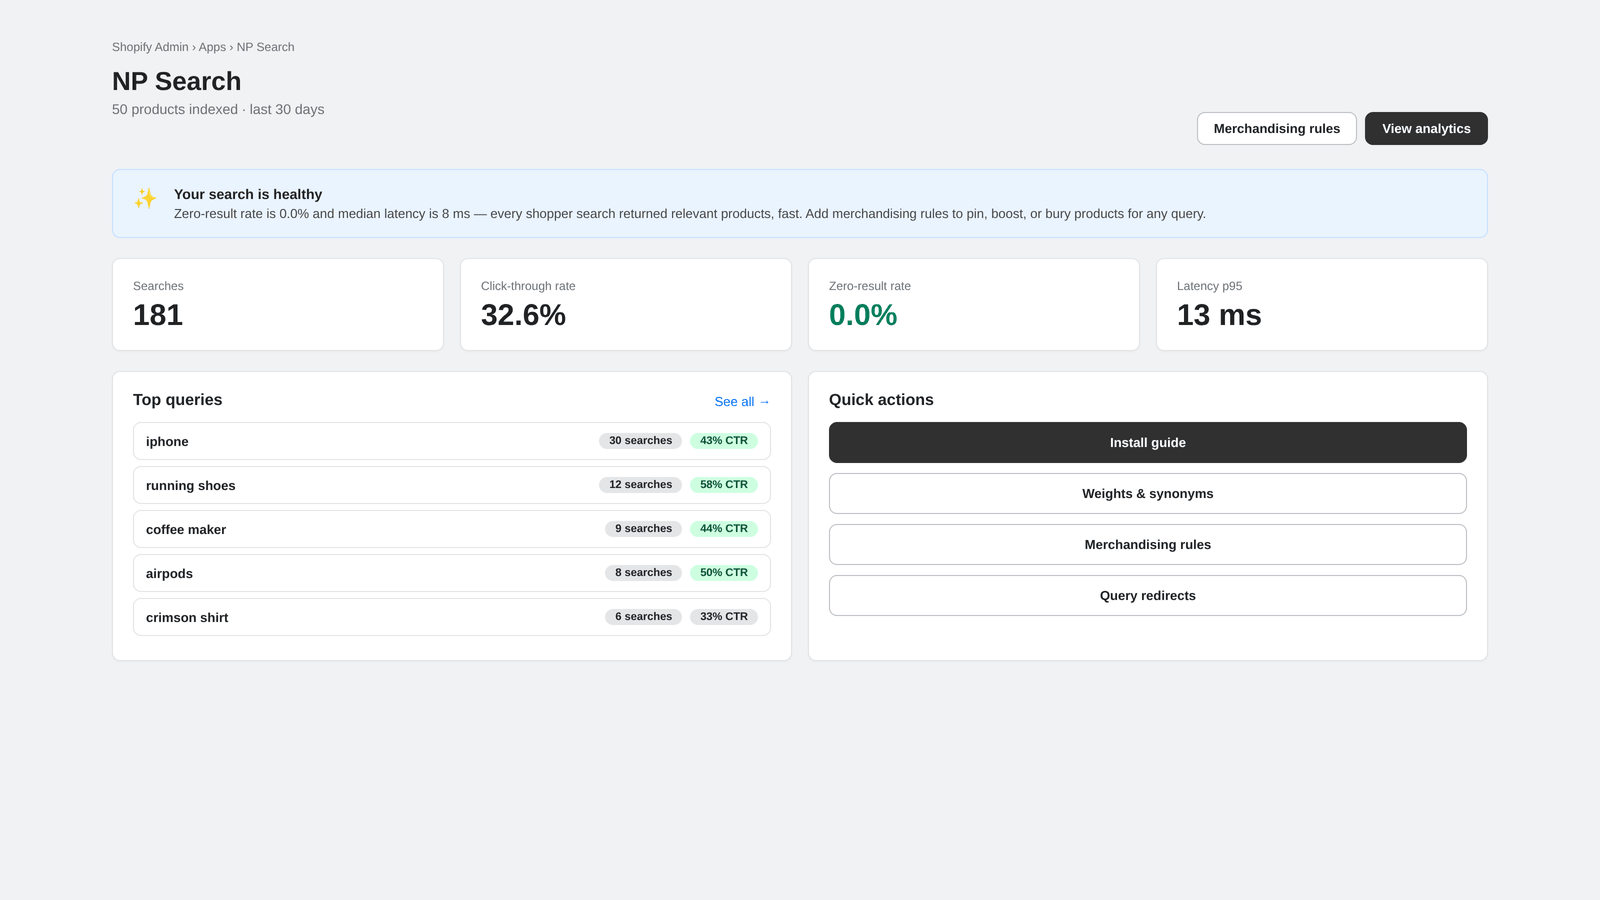Select the running shoes query row
Viewport: 1600px width, 900px height.
click(x=452, y=485)
